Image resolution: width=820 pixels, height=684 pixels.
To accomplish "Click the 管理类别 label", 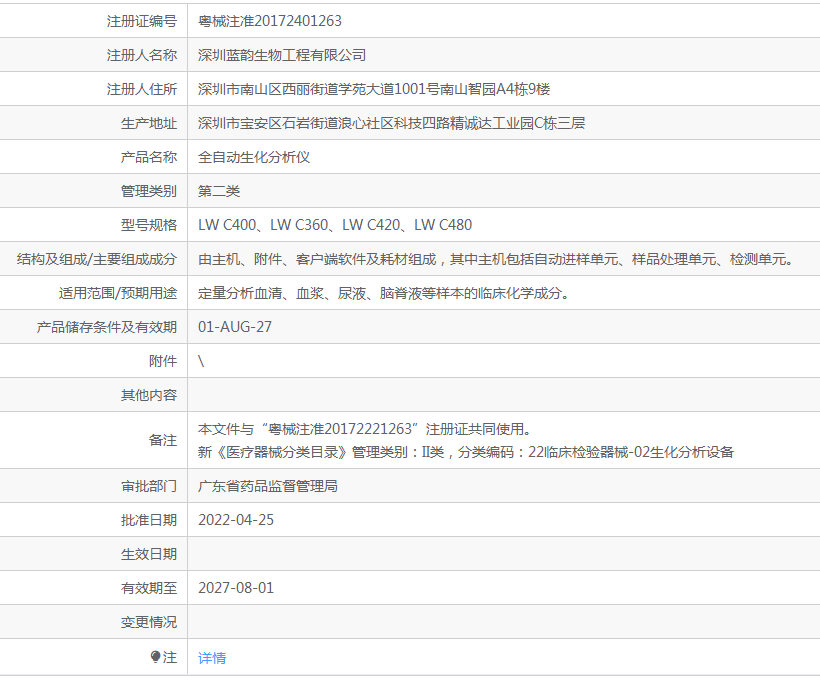I will 149,191.
